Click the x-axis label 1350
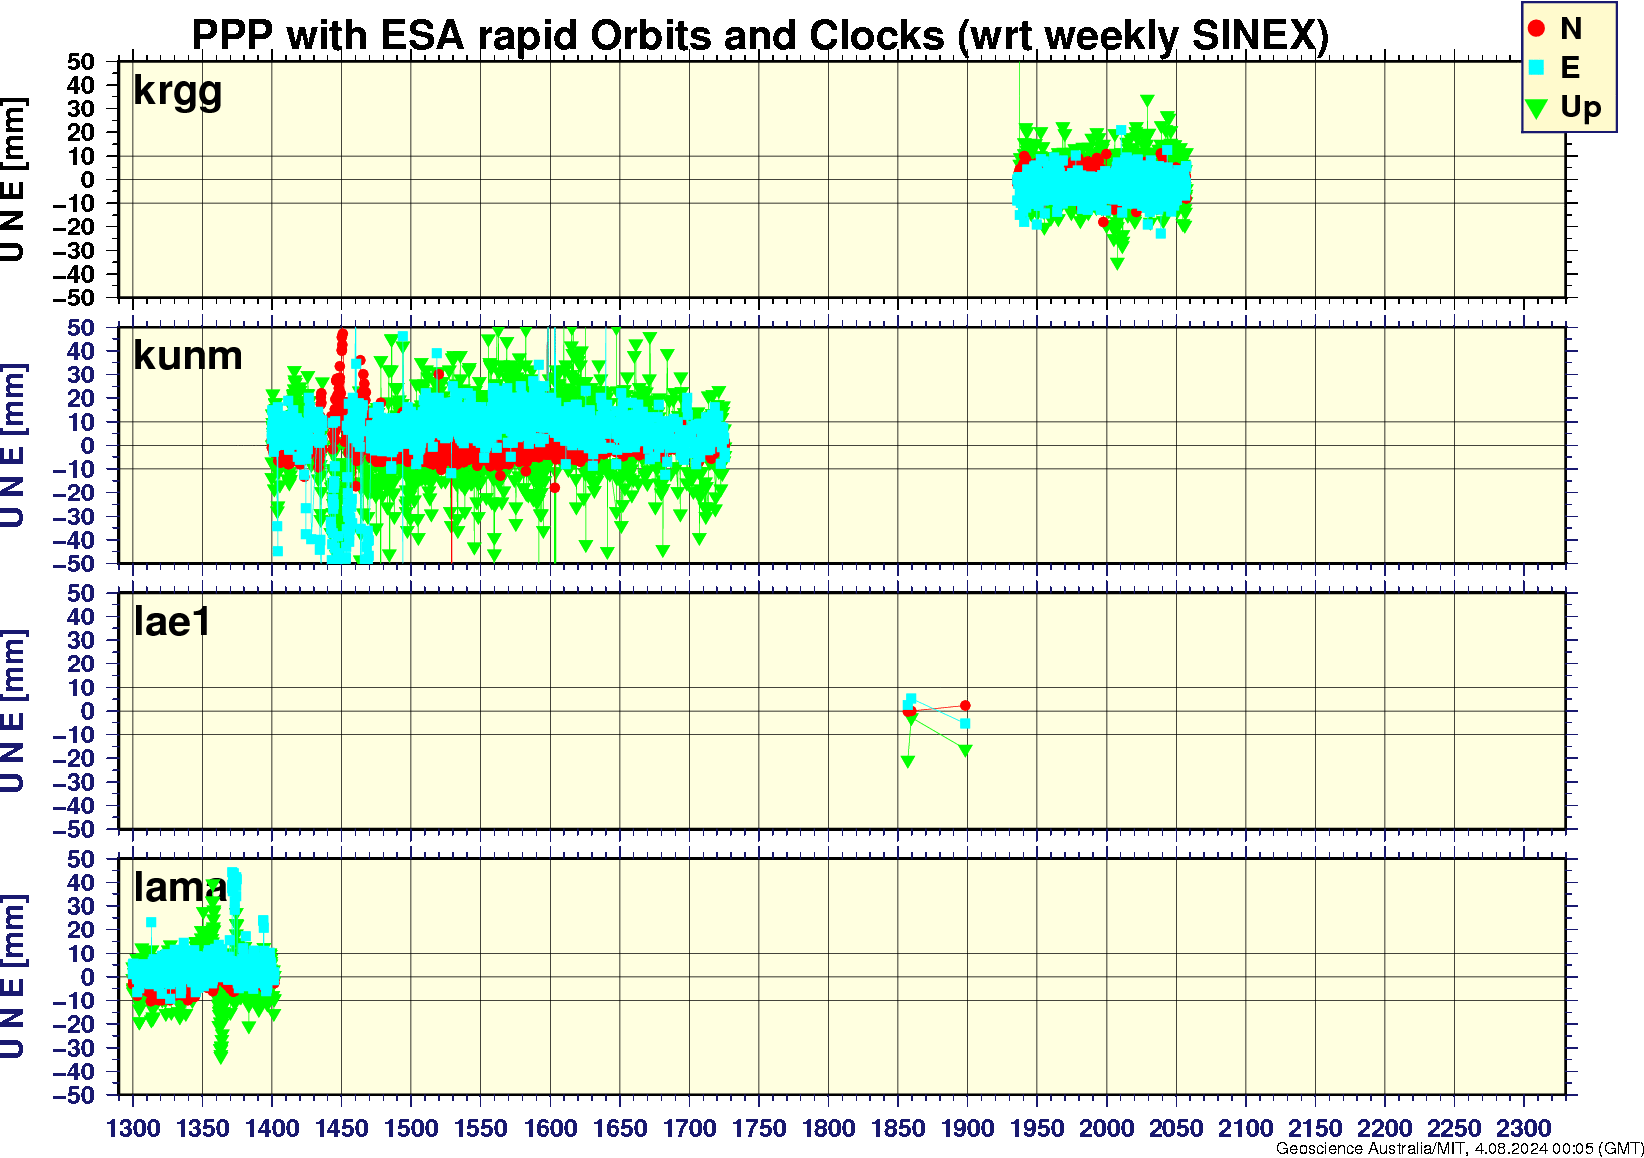Viewport: 1644px width, 1158px height. click(x=203, y=1128)
